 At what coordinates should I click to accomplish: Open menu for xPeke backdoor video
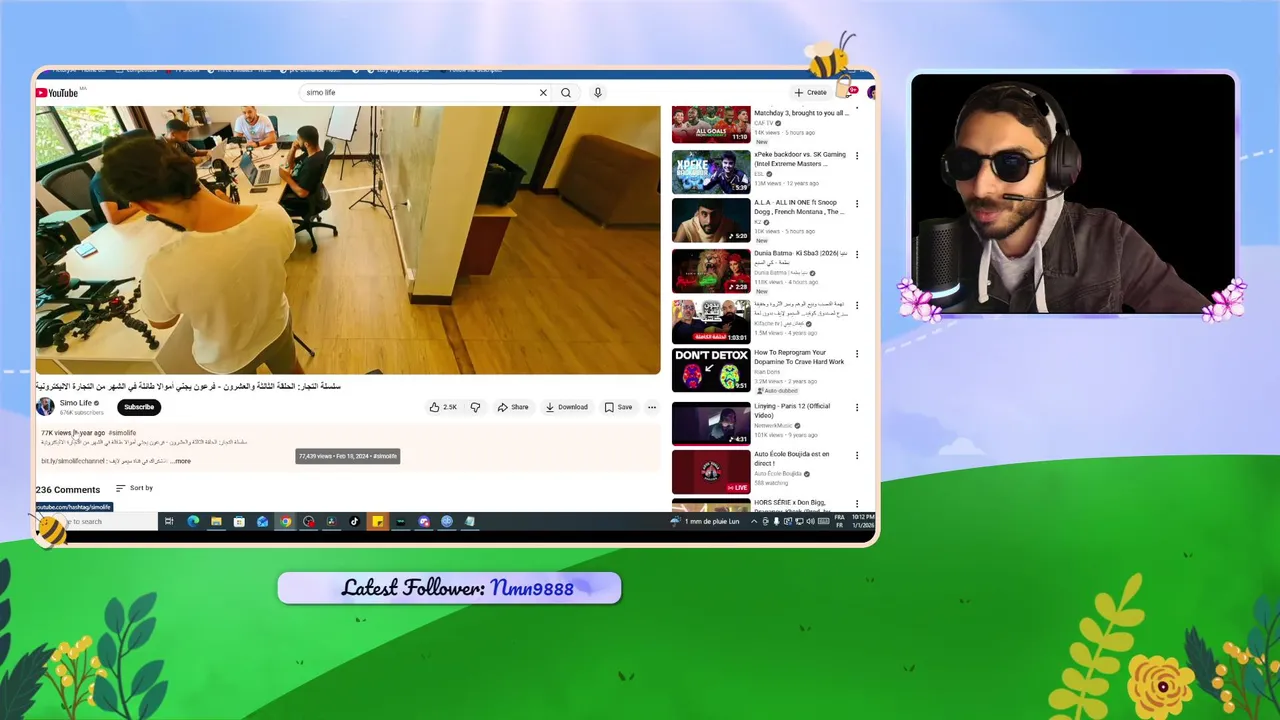click(x=857, y=156)
